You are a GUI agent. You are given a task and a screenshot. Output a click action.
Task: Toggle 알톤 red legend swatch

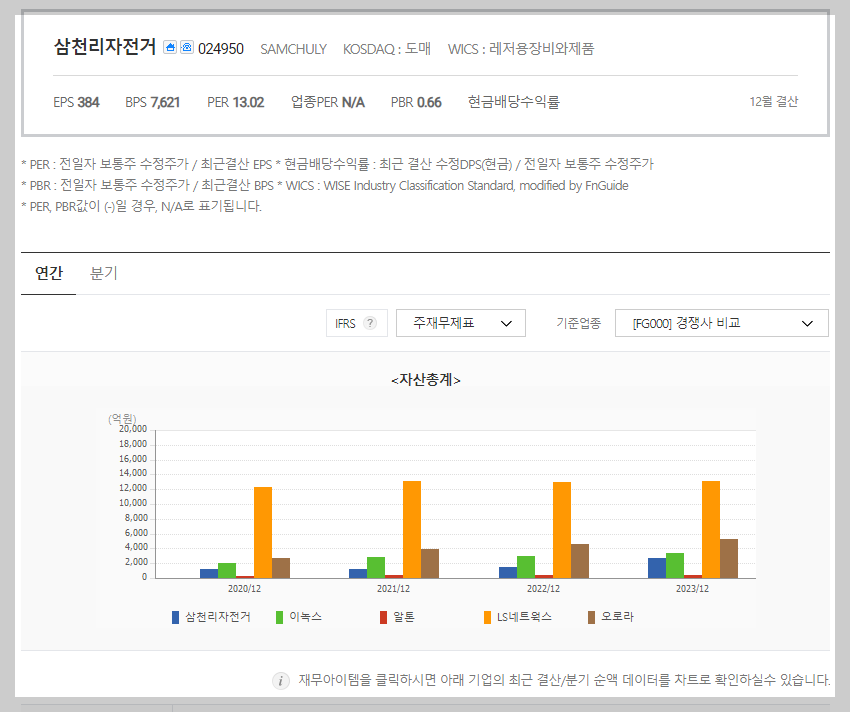coord(383,617)
